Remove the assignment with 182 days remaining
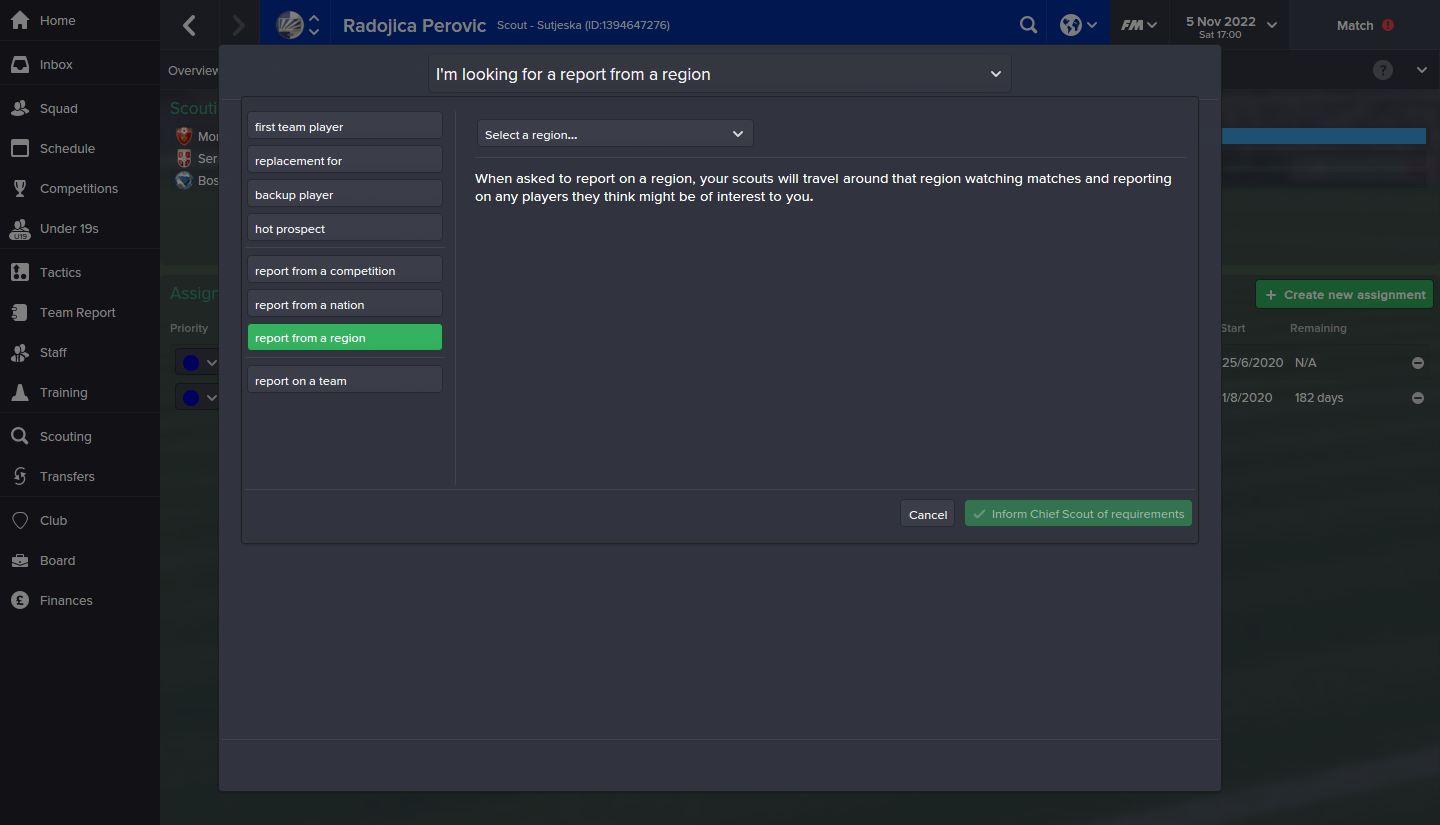The height and width of the screenshot is (825, 1440). (1417, 398)
